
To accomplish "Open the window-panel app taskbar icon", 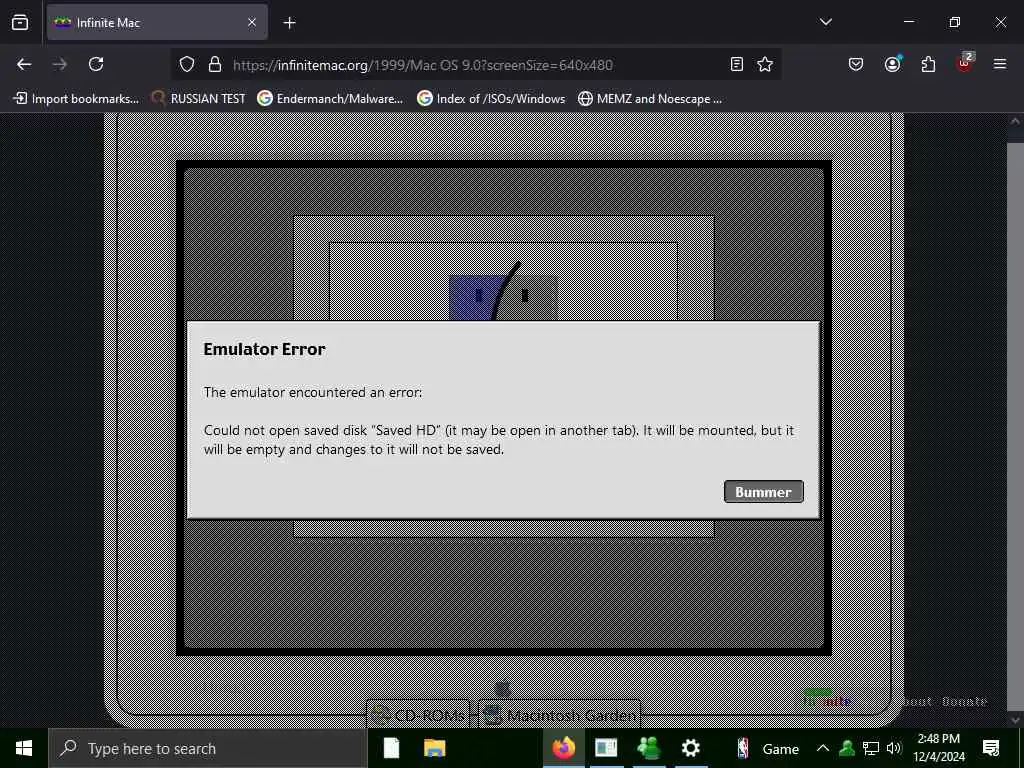I will pyautogui.click(x=606, y=748).
